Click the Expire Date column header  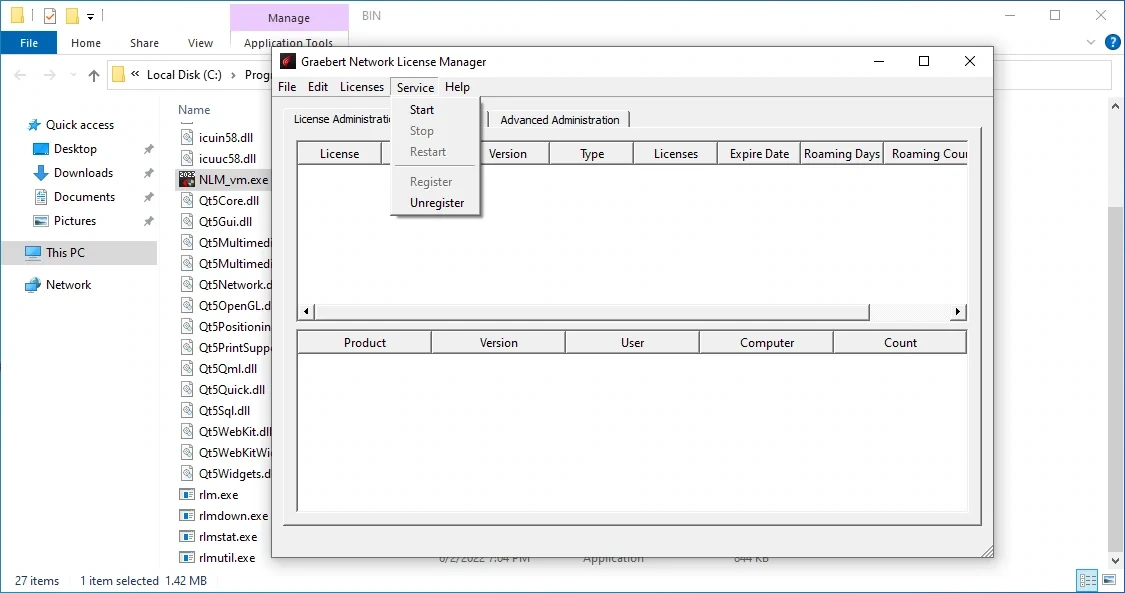coord(759,153)
